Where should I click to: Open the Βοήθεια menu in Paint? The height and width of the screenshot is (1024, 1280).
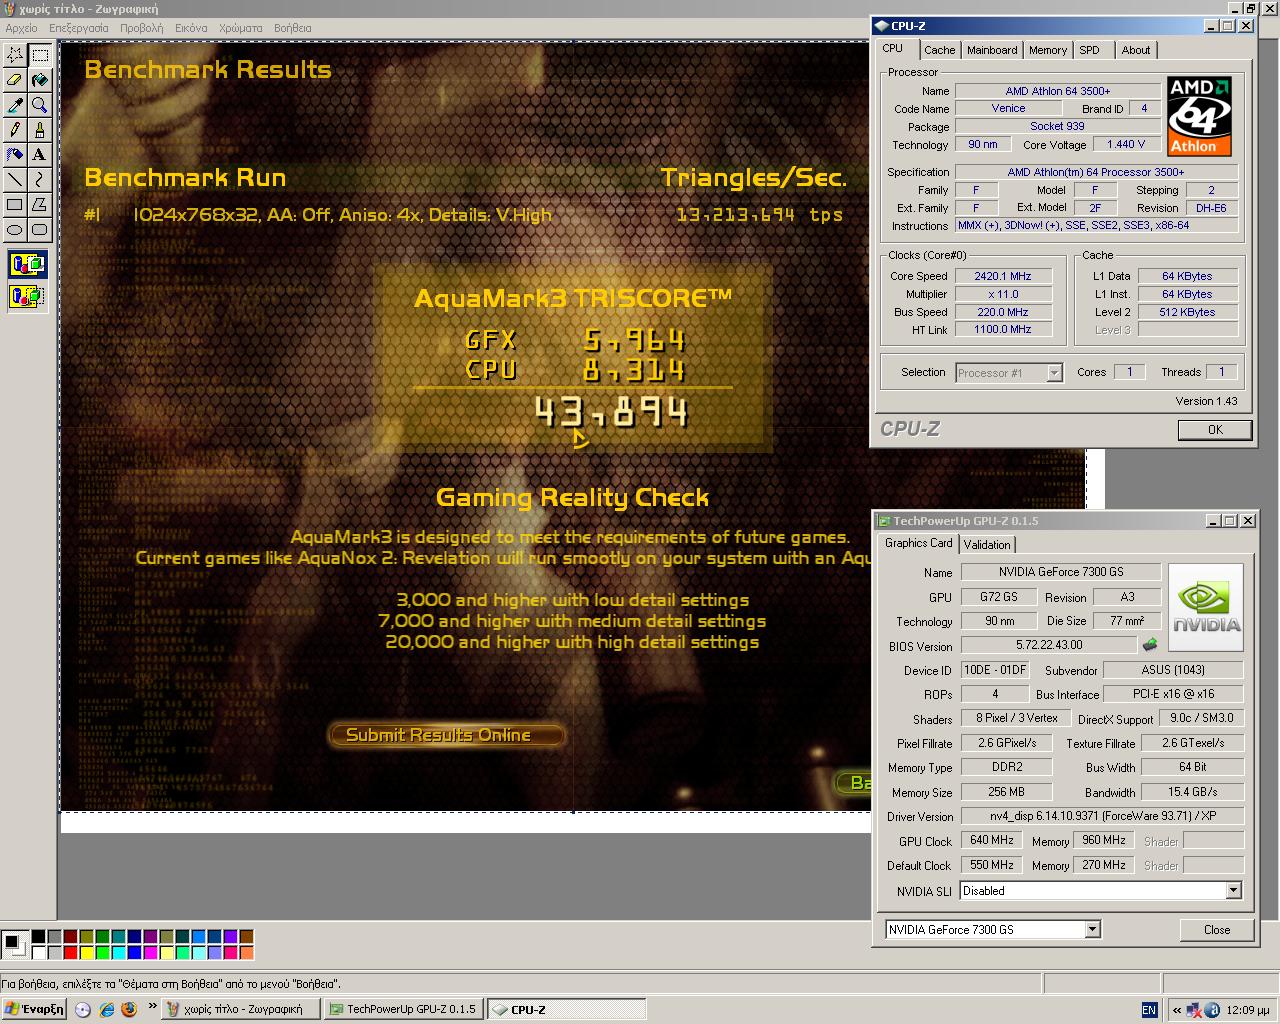292,28
